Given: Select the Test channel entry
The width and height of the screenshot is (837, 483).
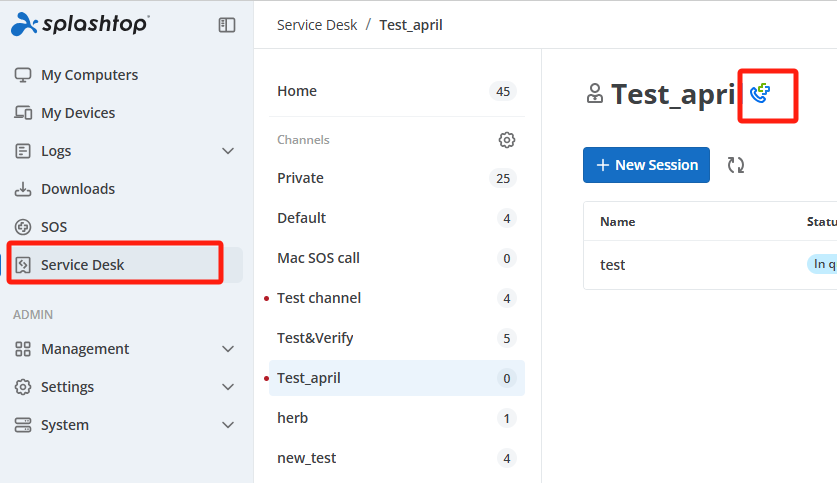Looking at the screenshot, I should pos(397,298).
